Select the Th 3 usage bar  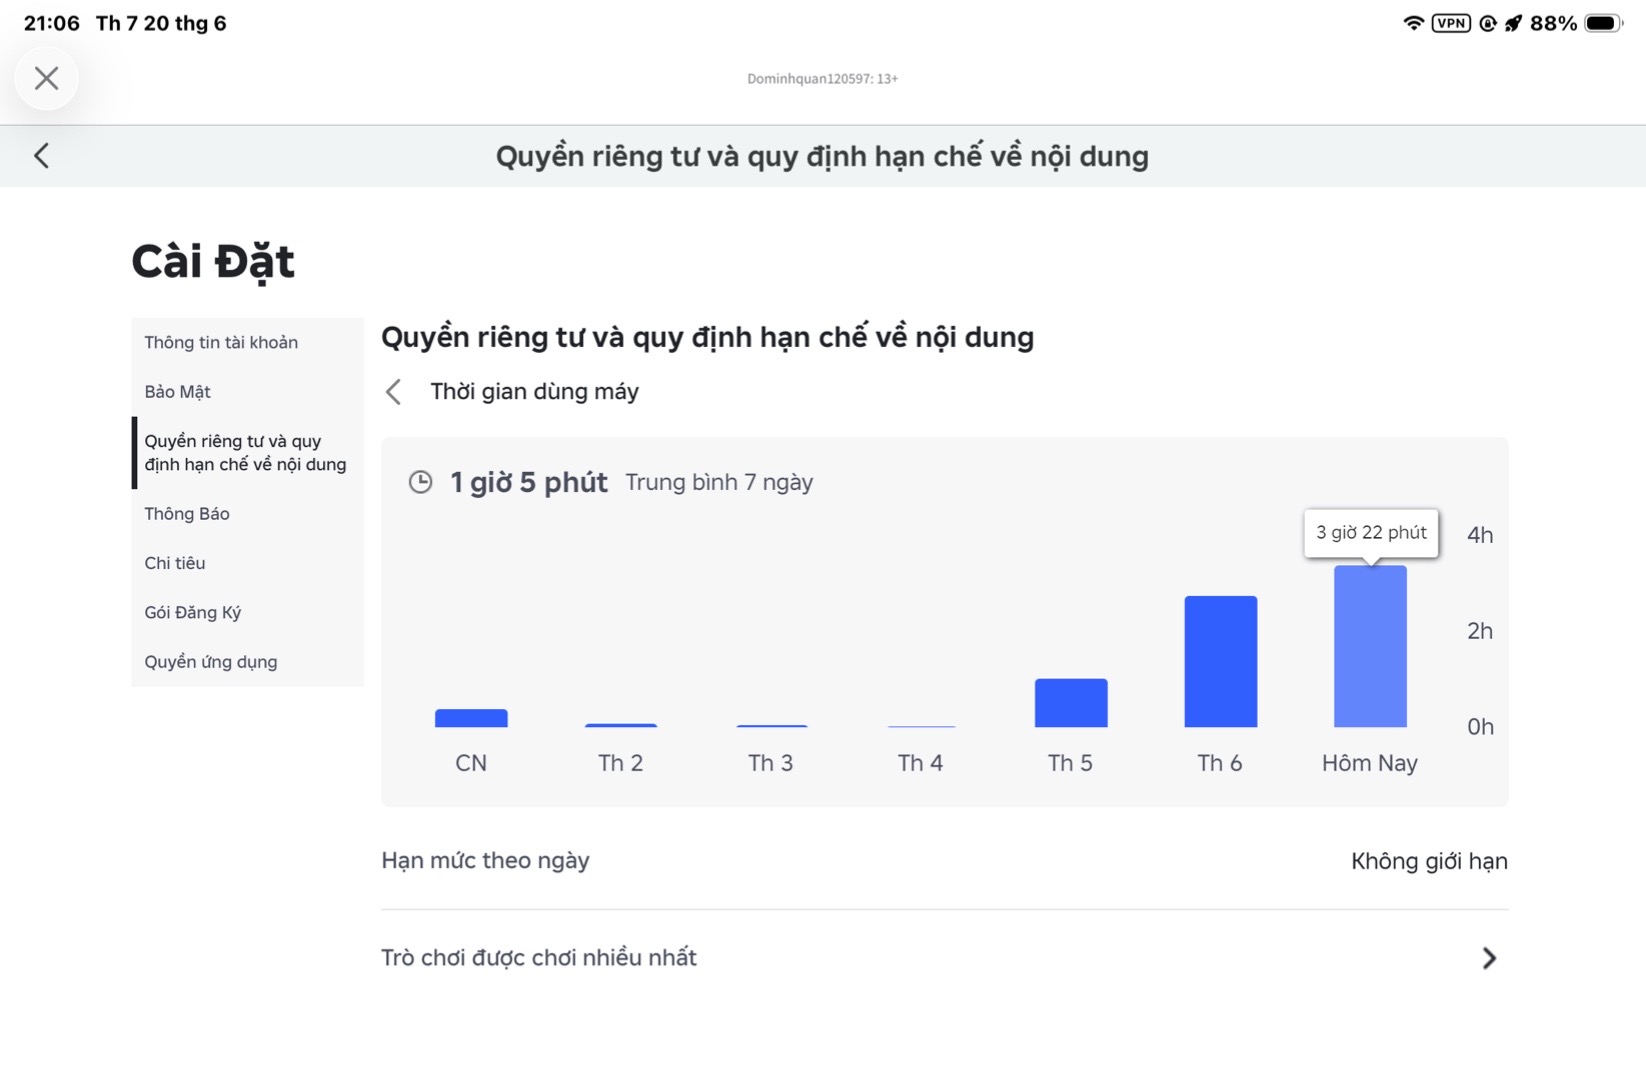click(x=771, y=726)
